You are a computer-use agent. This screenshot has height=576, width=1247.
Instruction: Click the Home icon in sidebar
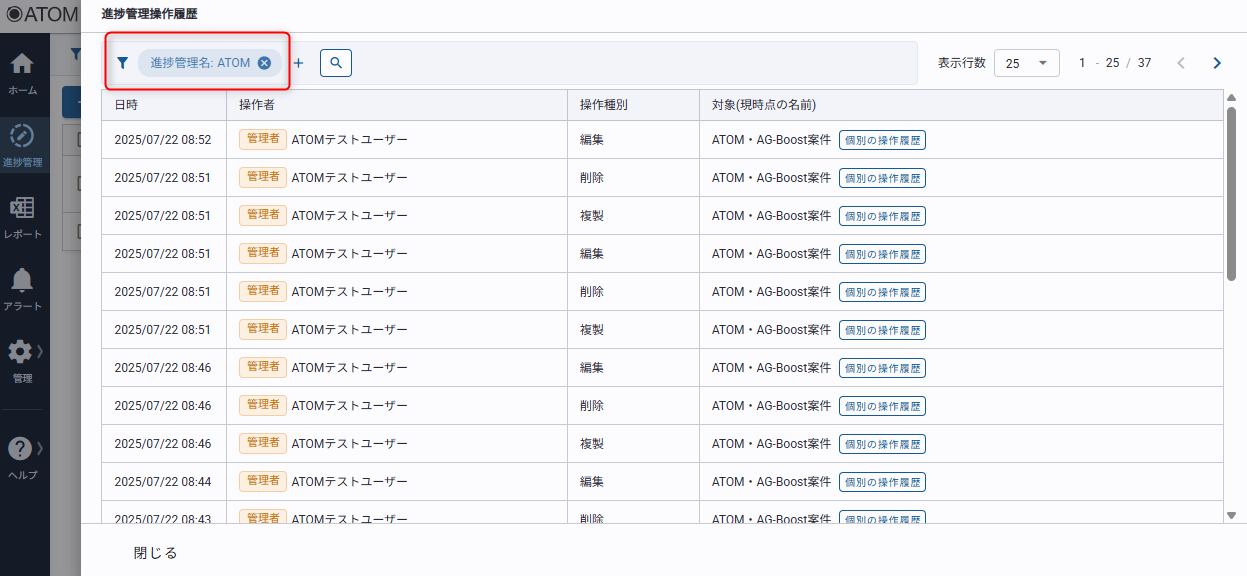[x=22, y=65]
